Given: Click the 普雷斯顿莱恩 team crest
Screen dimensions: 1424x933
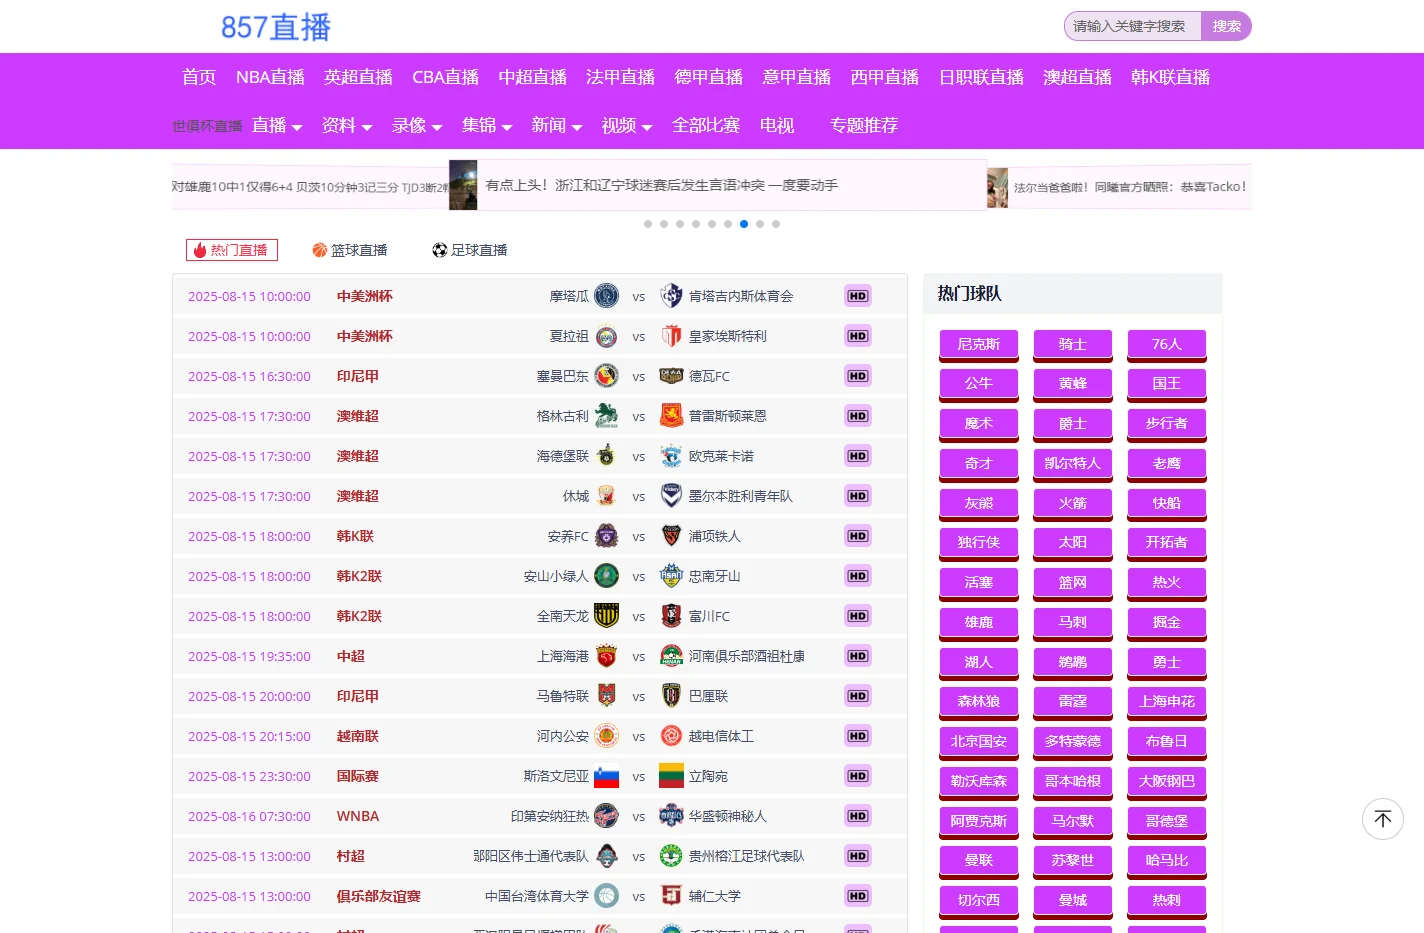Looking at the screenshot, I should (671, 416).
